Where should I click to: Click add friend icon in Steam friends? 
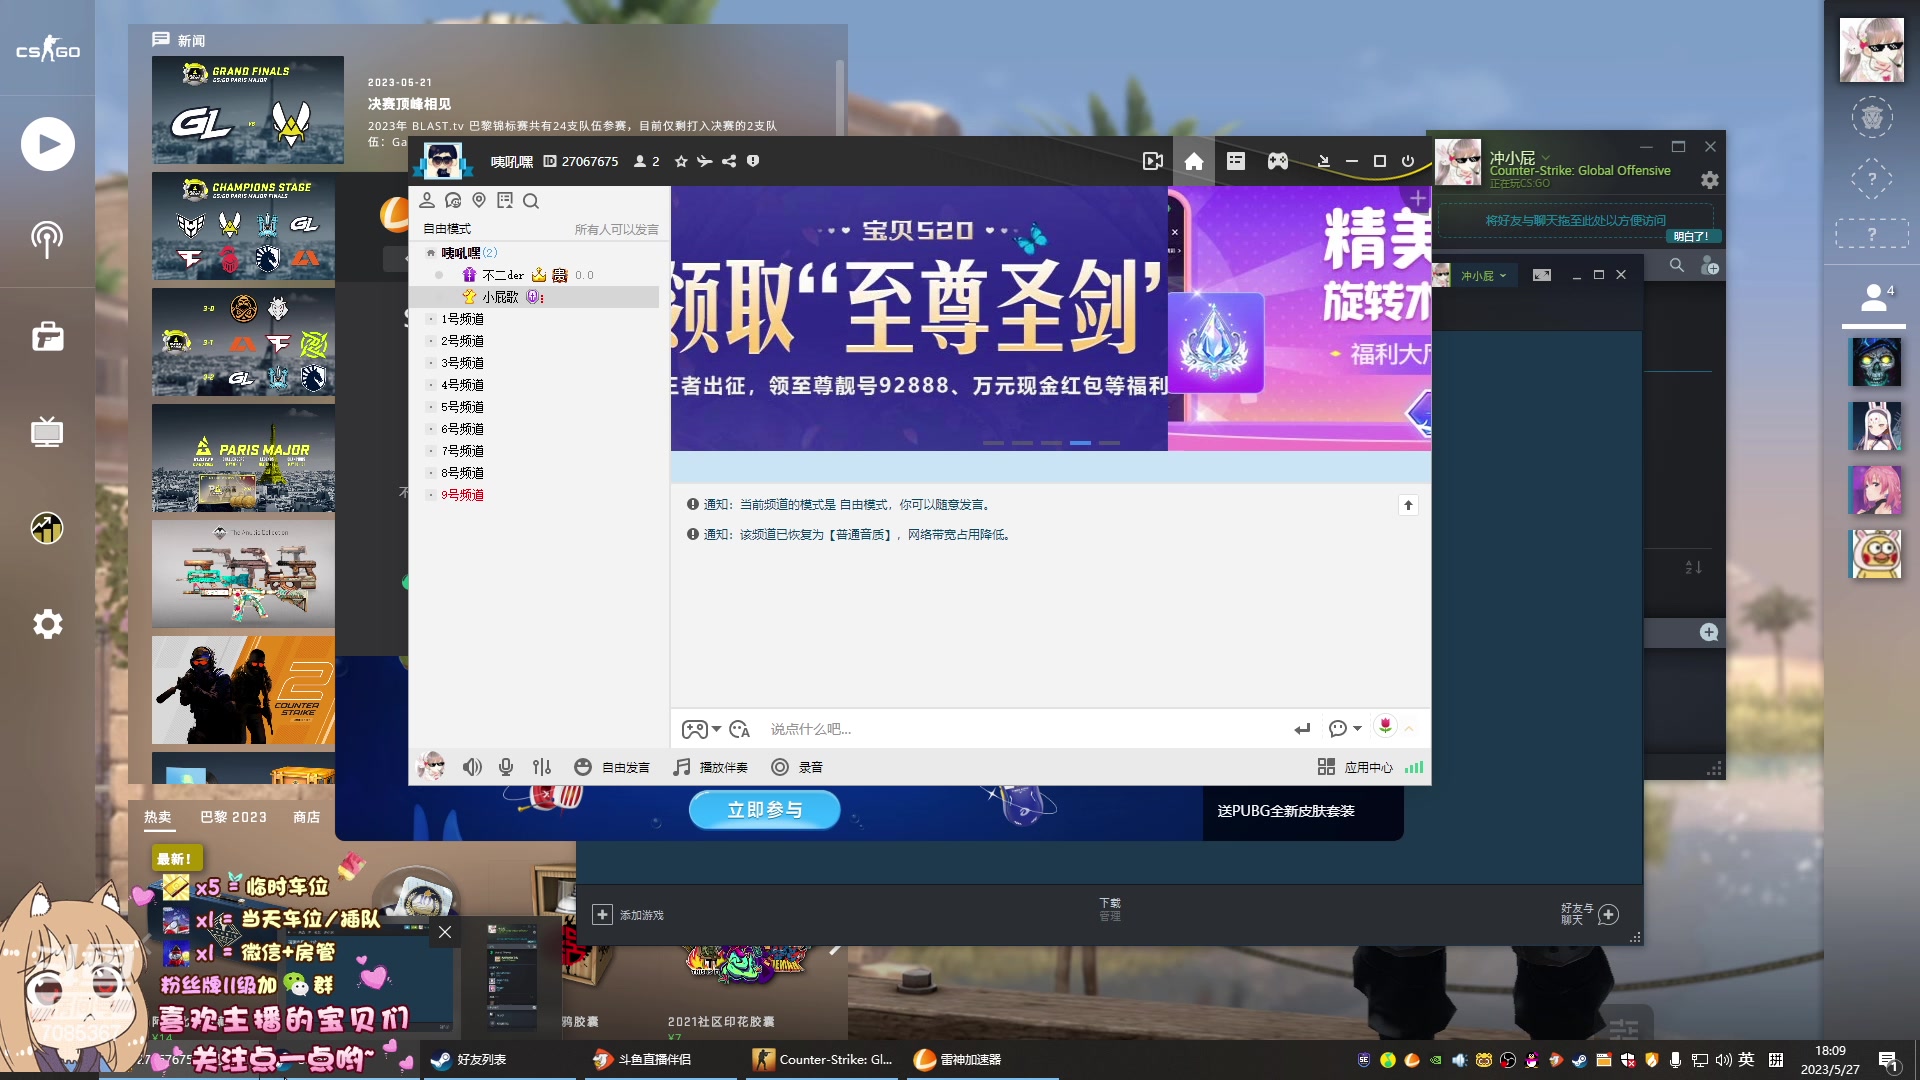coord(1710,266)
